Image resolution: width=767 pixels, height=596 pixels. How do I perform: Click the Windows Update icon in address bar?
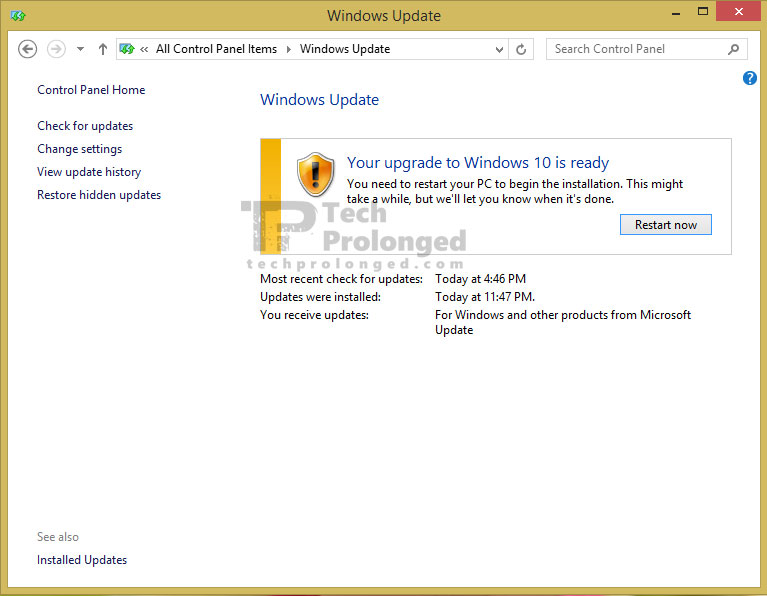click(127, 49)
